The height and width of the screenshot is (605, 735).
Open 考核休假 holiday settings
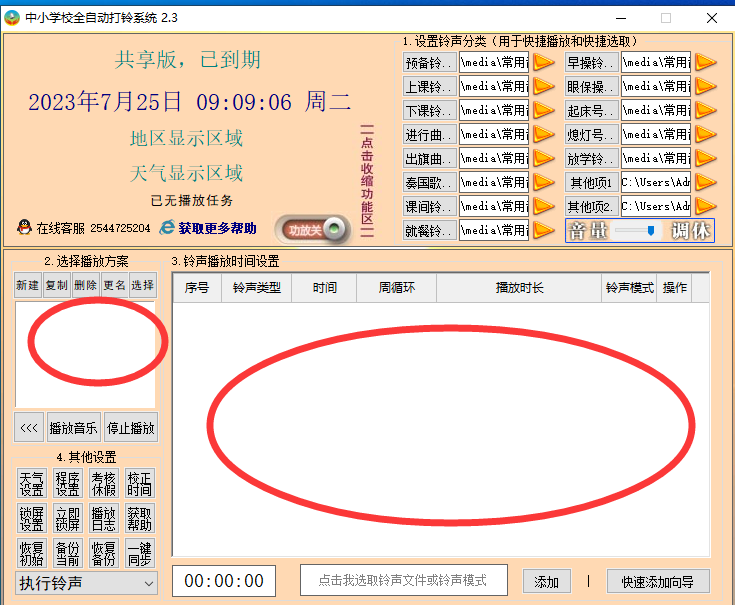(x=104, y=483)
